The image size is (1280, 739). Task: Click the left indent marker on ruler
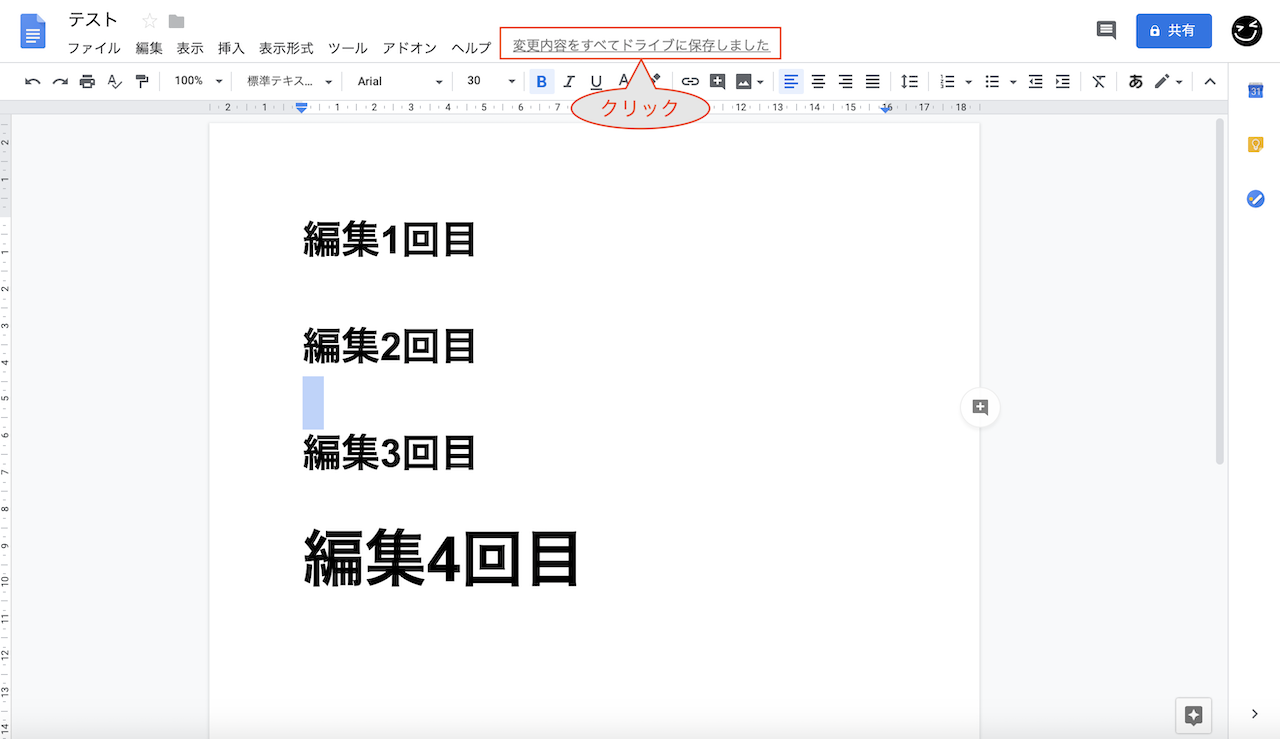click(x=301, y=108)
